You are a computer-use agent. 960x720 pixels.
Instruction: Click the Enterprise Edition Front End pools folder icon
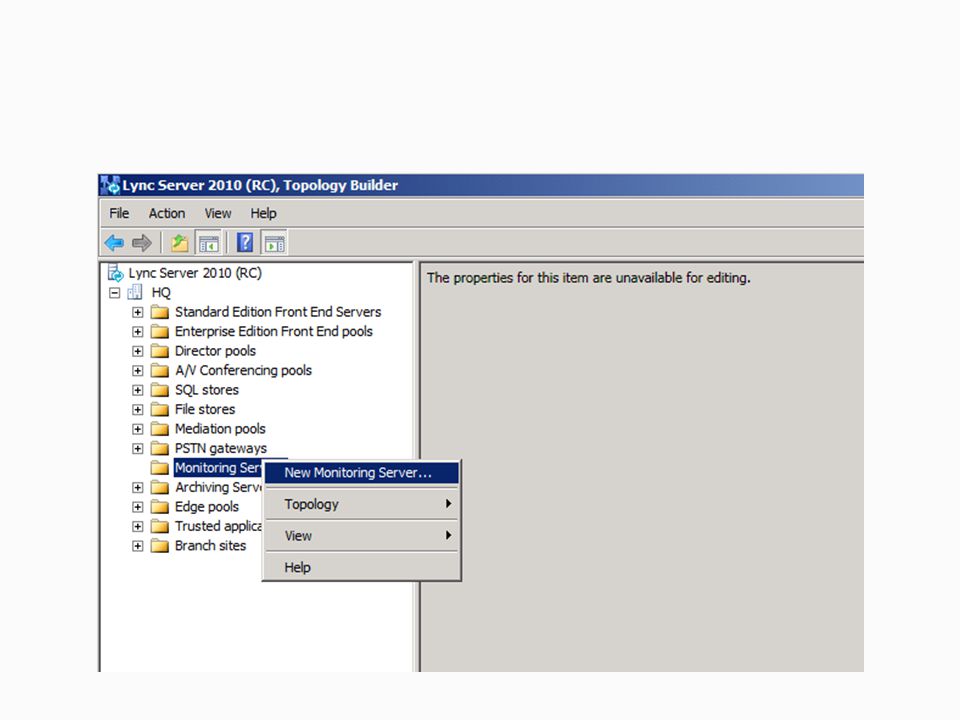160,332
